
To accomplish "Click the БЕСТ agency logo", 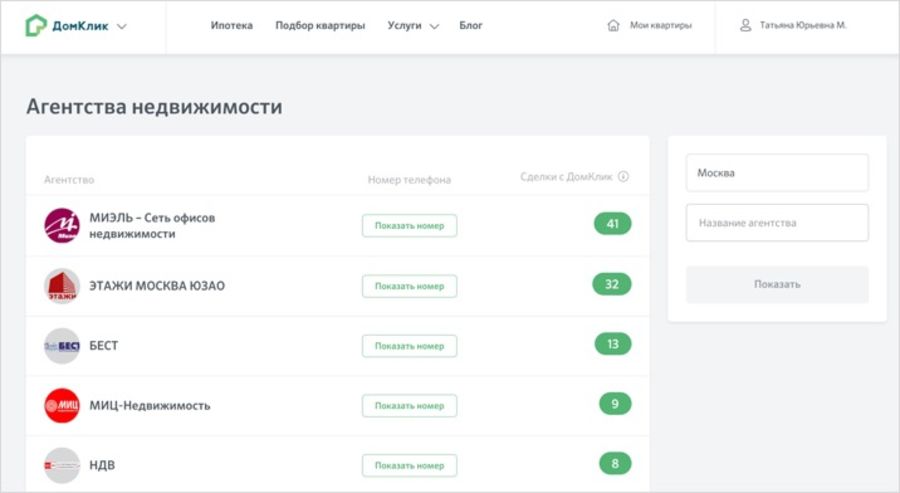I will pos(62,346).
